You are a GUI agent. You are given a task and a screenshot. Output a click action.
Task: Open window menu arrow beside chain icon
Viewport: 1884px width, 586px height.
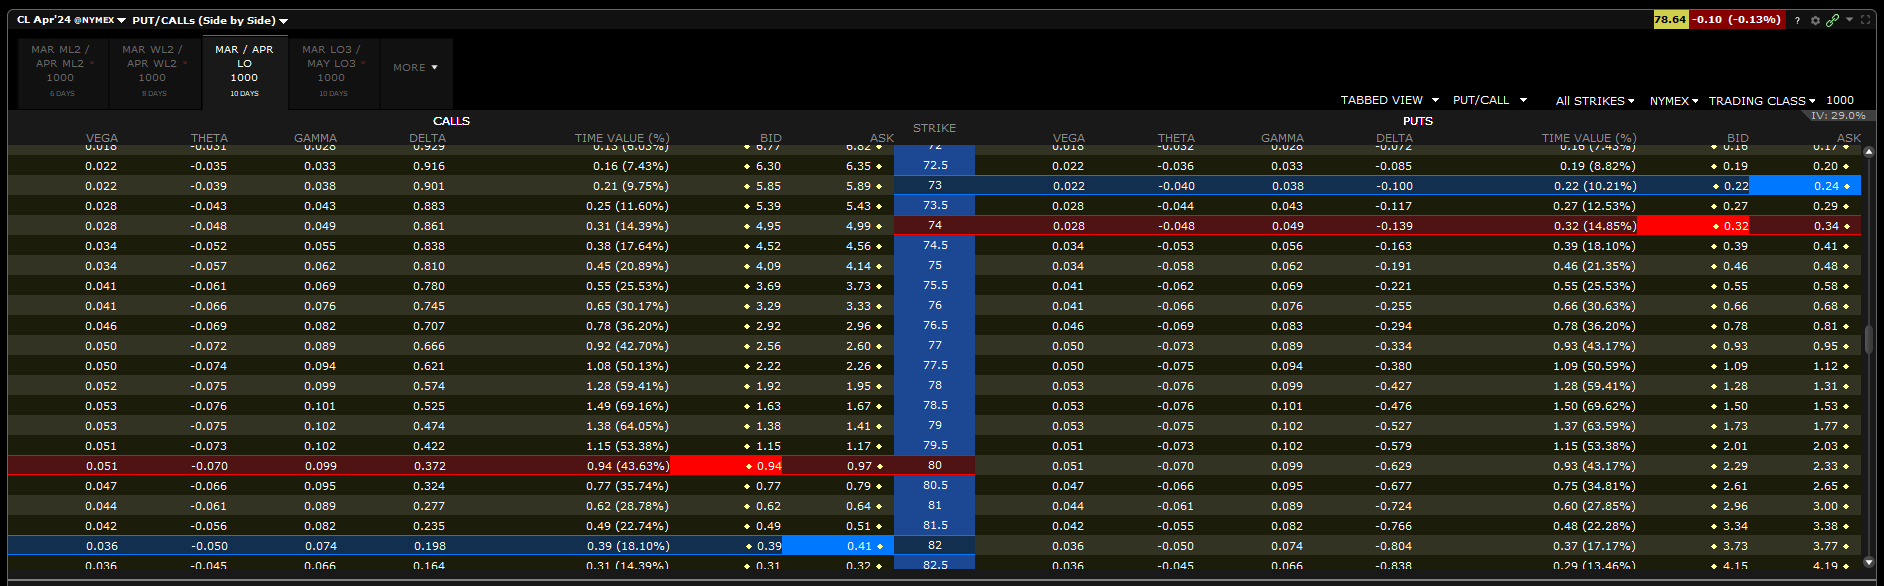point(1850,19)
